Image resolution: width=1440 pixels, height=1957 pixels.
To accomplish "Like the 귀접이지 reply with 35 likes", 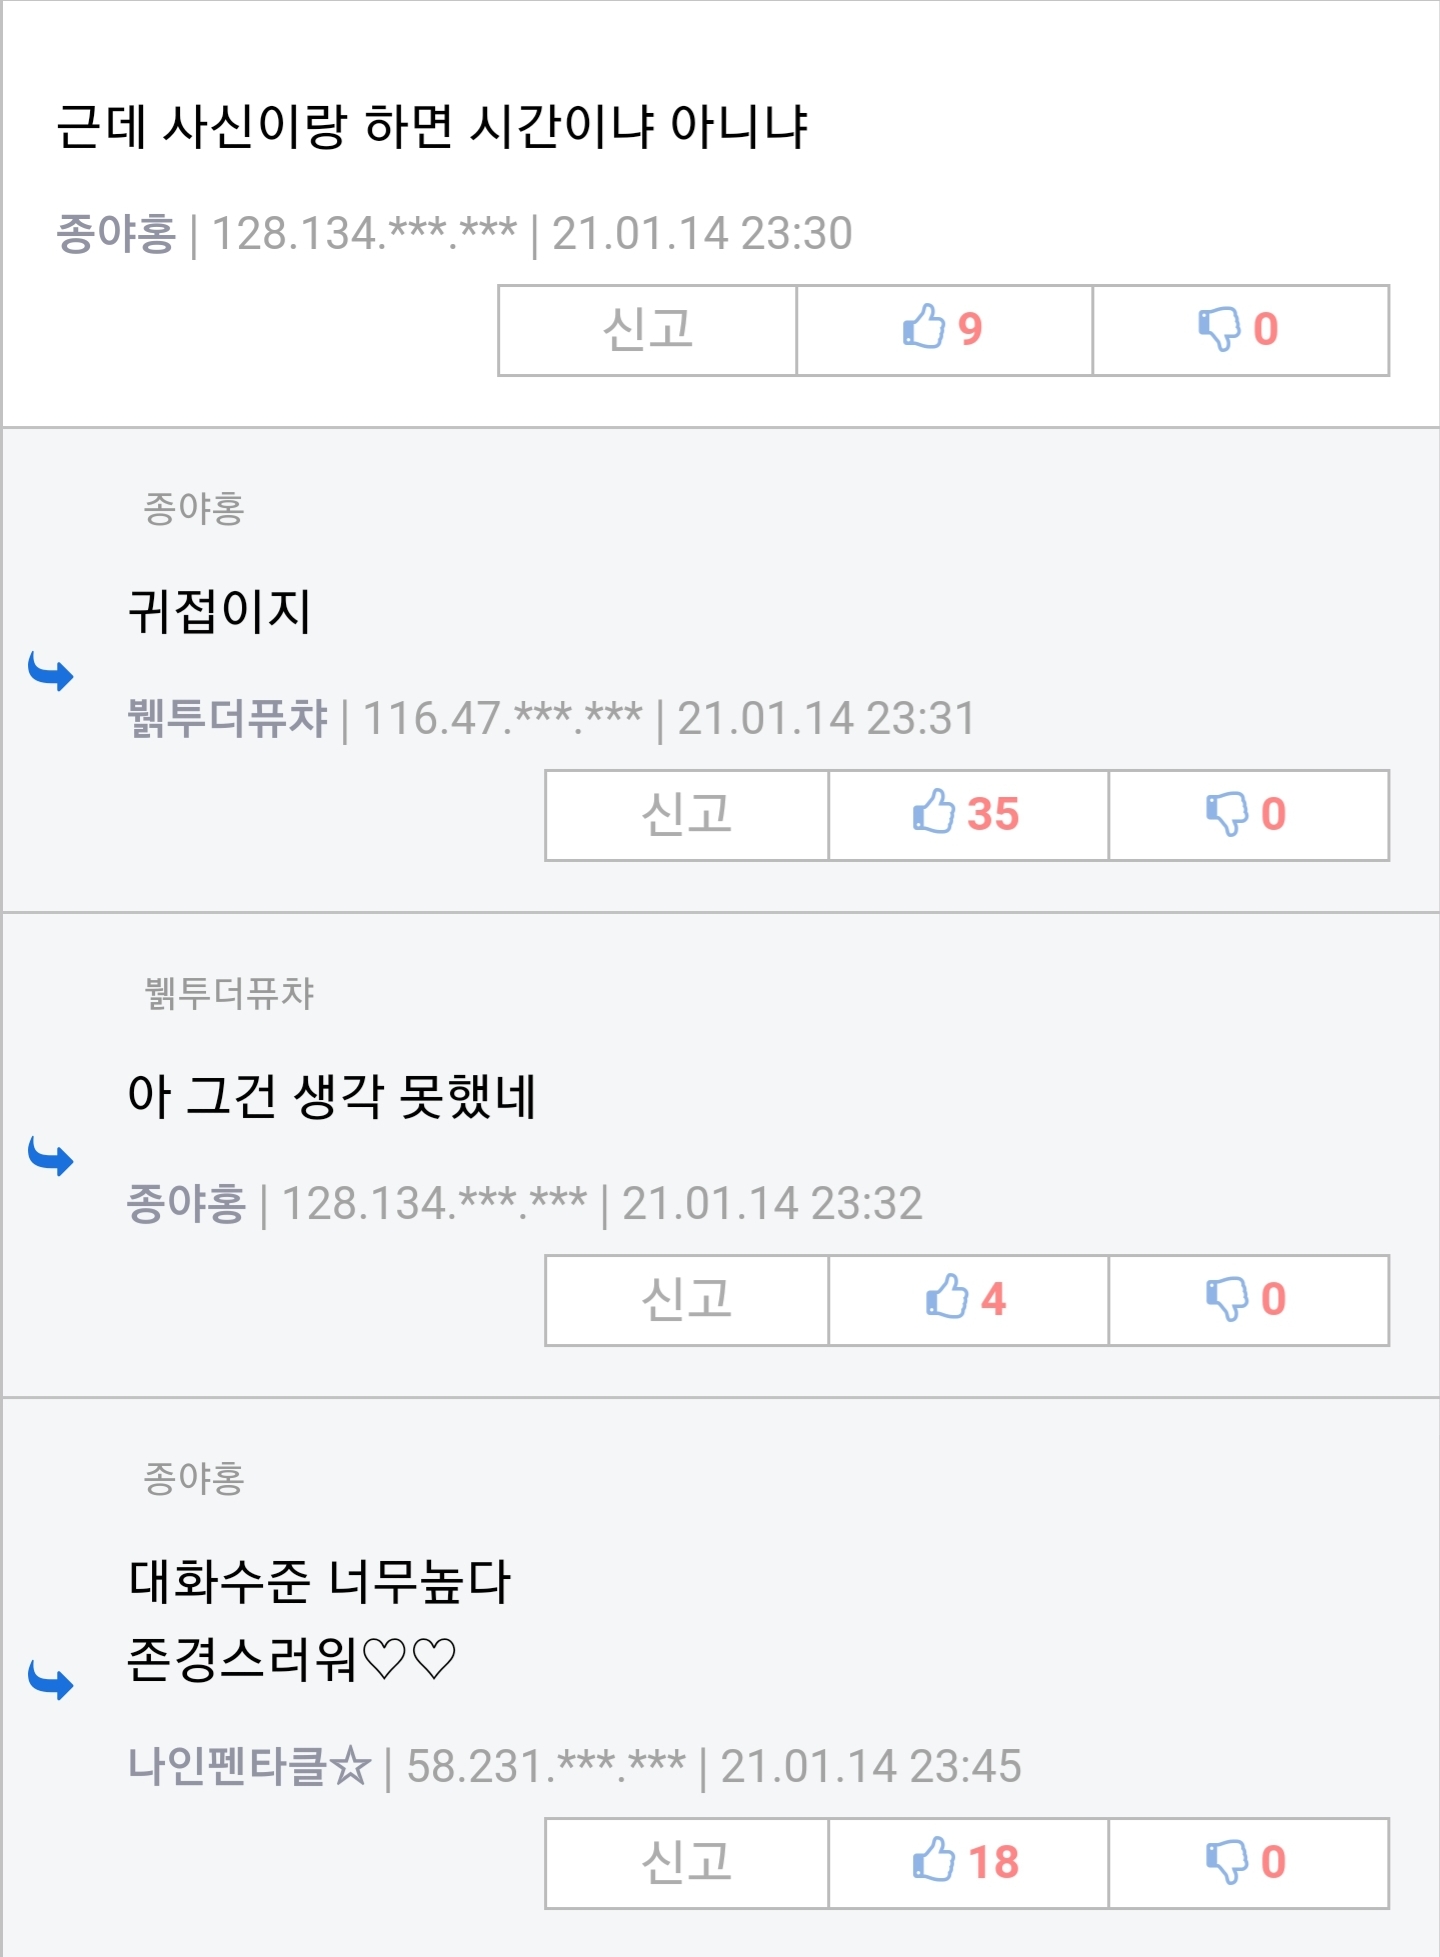I will (x=934, y=813).
